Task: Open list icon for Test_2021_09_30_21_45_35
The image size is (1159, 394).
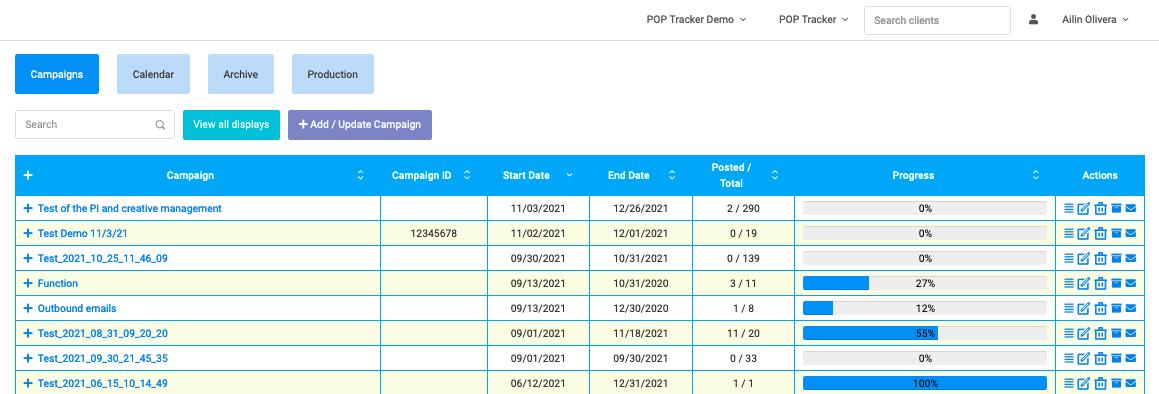Action: (x=1069, y=359)
